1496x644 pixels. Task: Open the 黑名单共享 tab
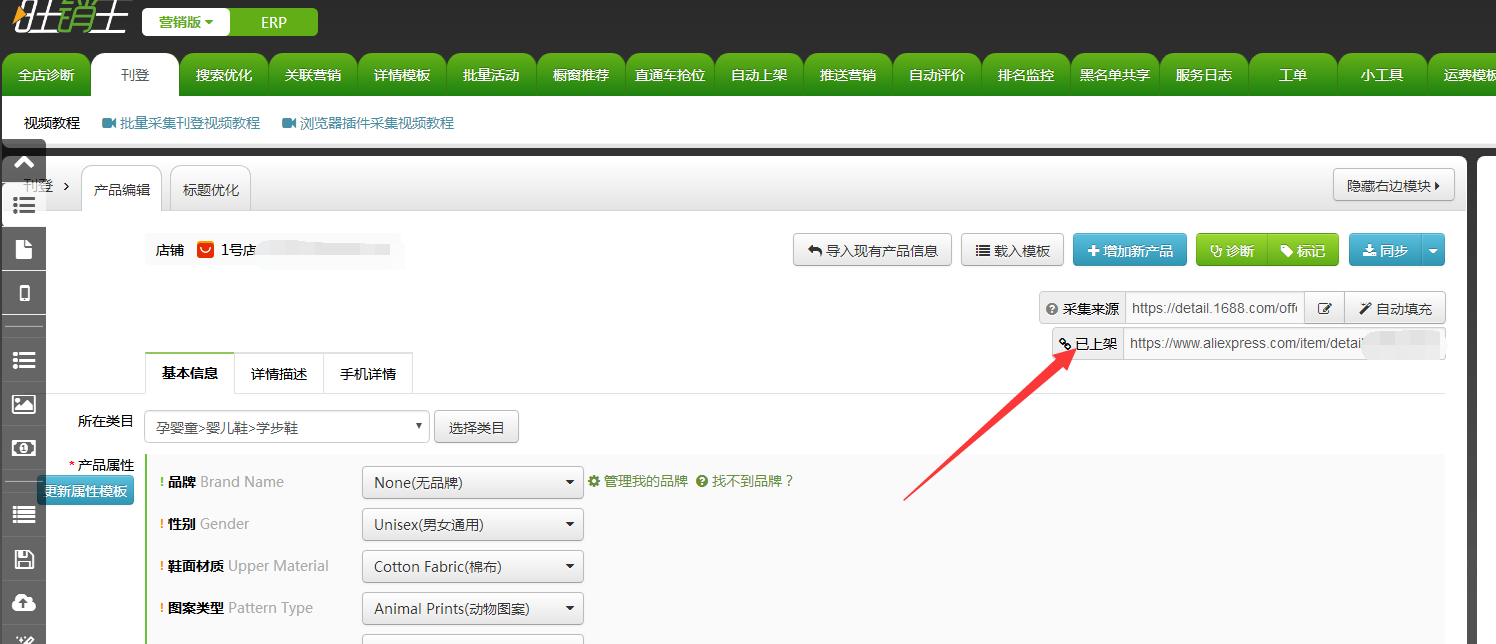[x=1115, y=75]
